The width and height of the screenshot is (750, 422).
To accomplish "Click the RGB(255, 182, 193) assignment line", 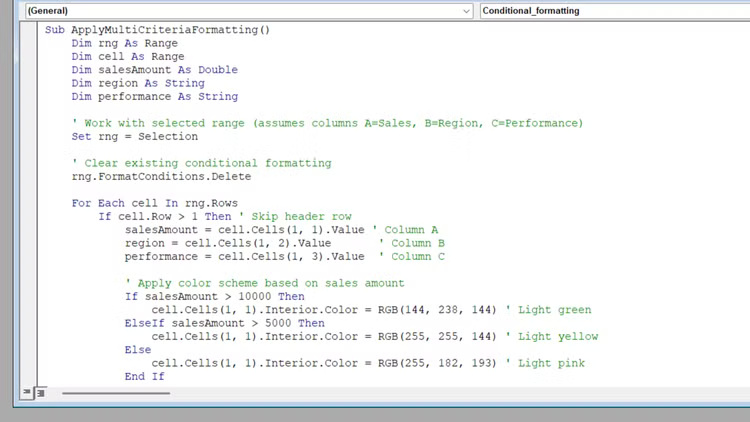I will (x=324, y=363).
